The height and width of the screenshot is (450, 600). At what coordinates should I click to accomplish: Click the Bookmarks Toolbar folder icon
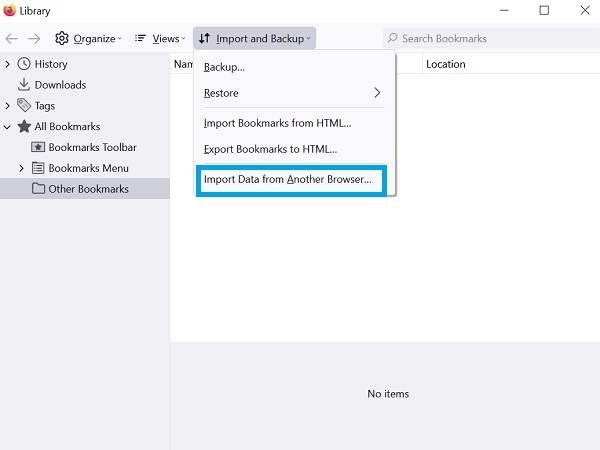click(x=38, y=147)
